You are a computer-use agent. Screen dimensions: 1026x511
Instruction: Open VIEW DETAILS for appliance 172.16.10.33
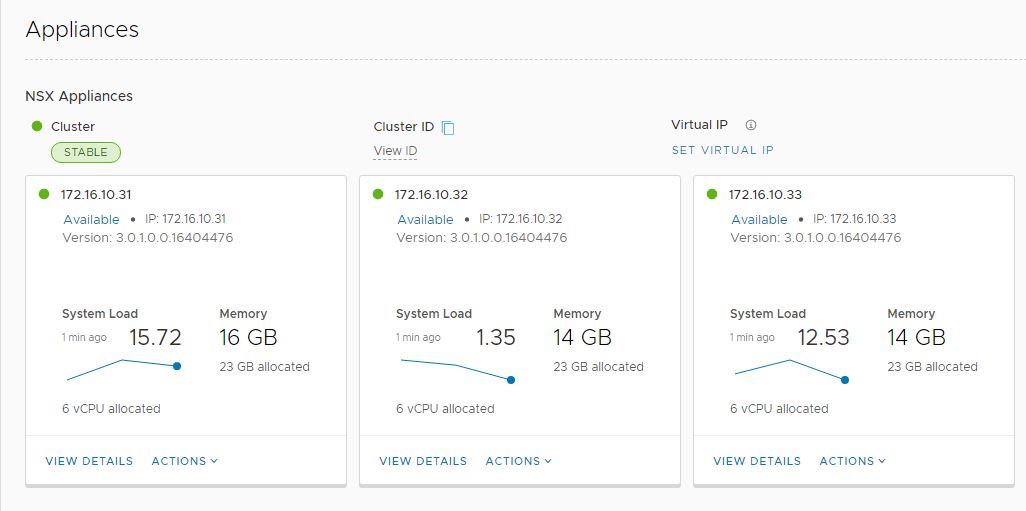pos(757,461)
